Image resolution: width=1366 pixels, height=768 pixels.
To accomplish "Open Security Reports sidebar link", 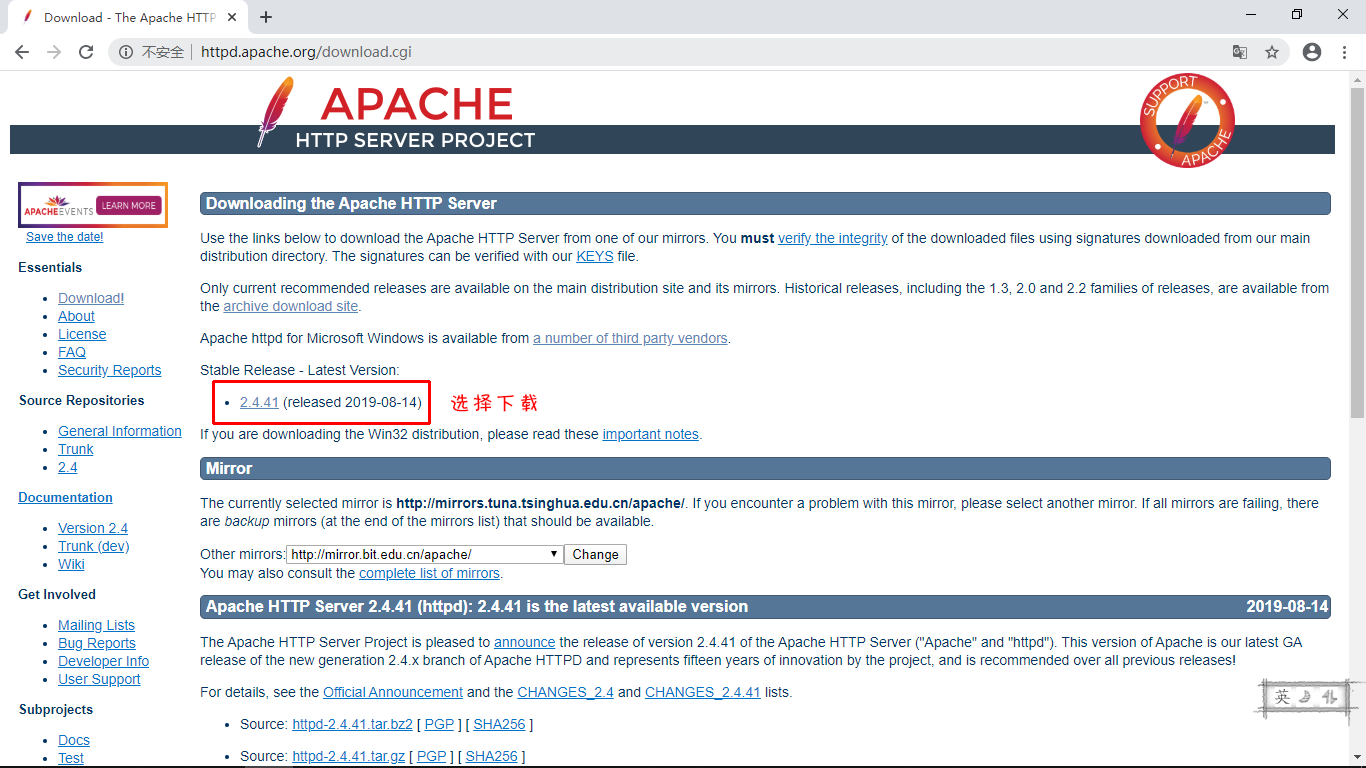I will pyautogui.click(x=109, y=370).
